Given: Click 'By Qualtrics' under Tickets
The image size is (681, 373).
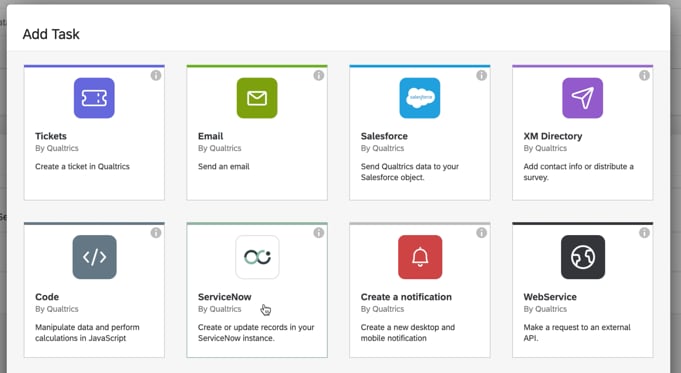Looking at the screenshot, I should (57, 148).
